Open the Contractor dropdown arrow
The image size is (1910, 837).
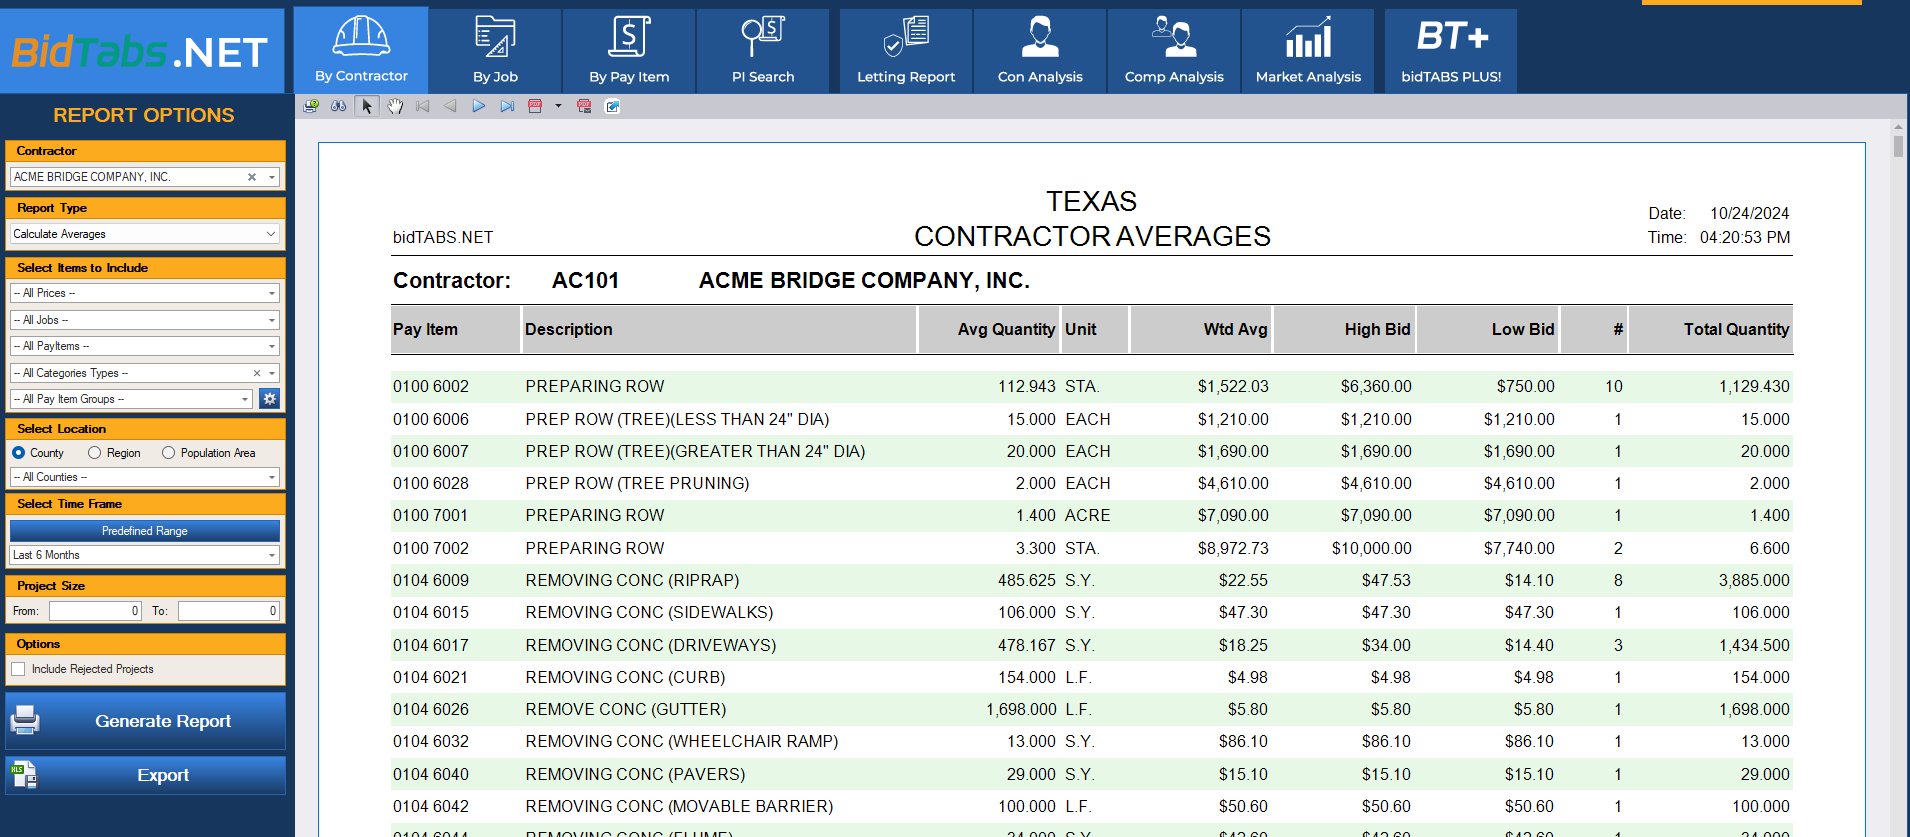(x=271, y=177)
